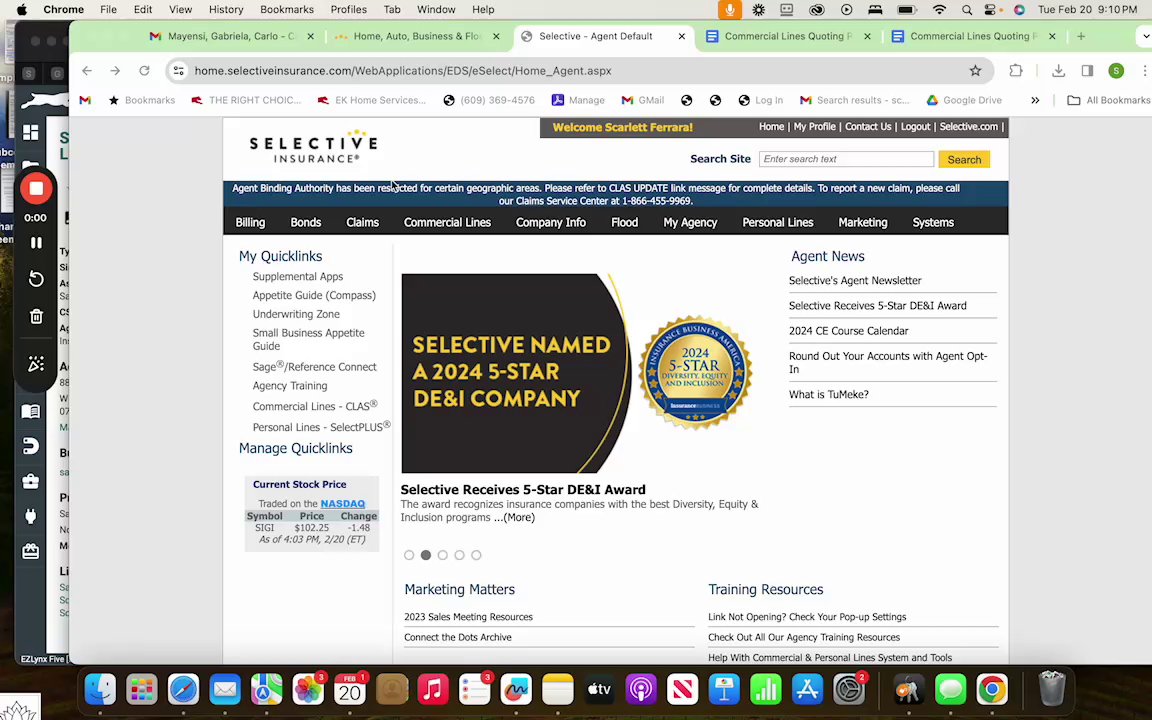Click the Selective Insurance logo
Image resolution: width=1152 pixels, height=720 pixels.
[x=314, y=147]
